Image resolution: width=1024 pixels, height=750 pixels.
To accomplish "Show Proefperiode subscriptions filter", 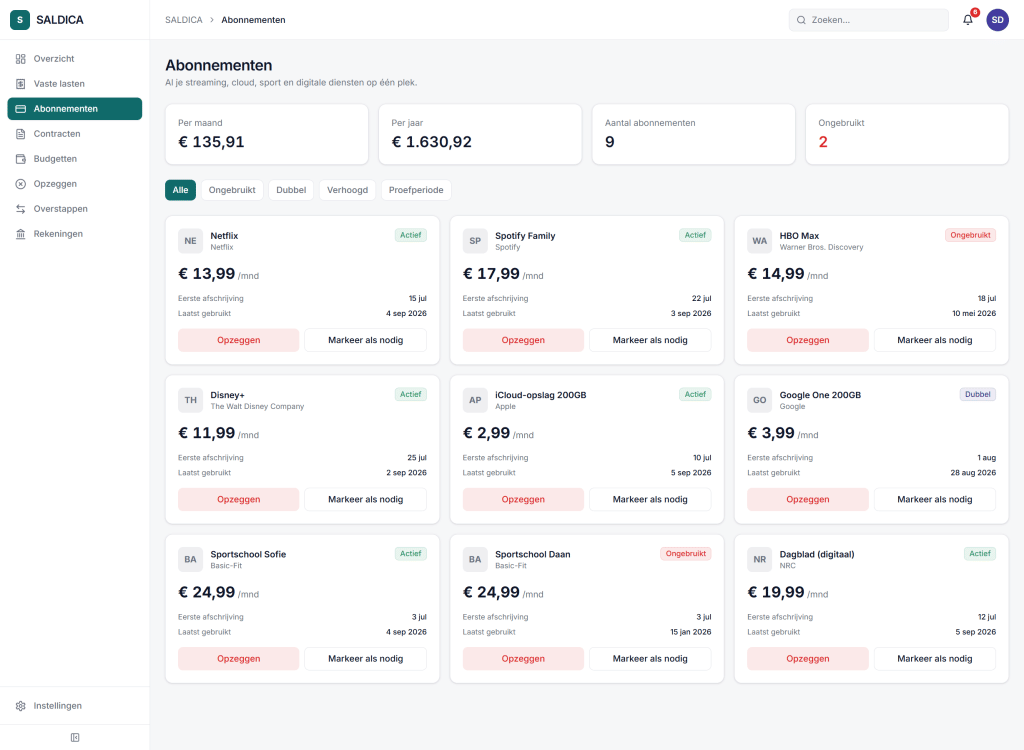I will (x=416, y=190).
